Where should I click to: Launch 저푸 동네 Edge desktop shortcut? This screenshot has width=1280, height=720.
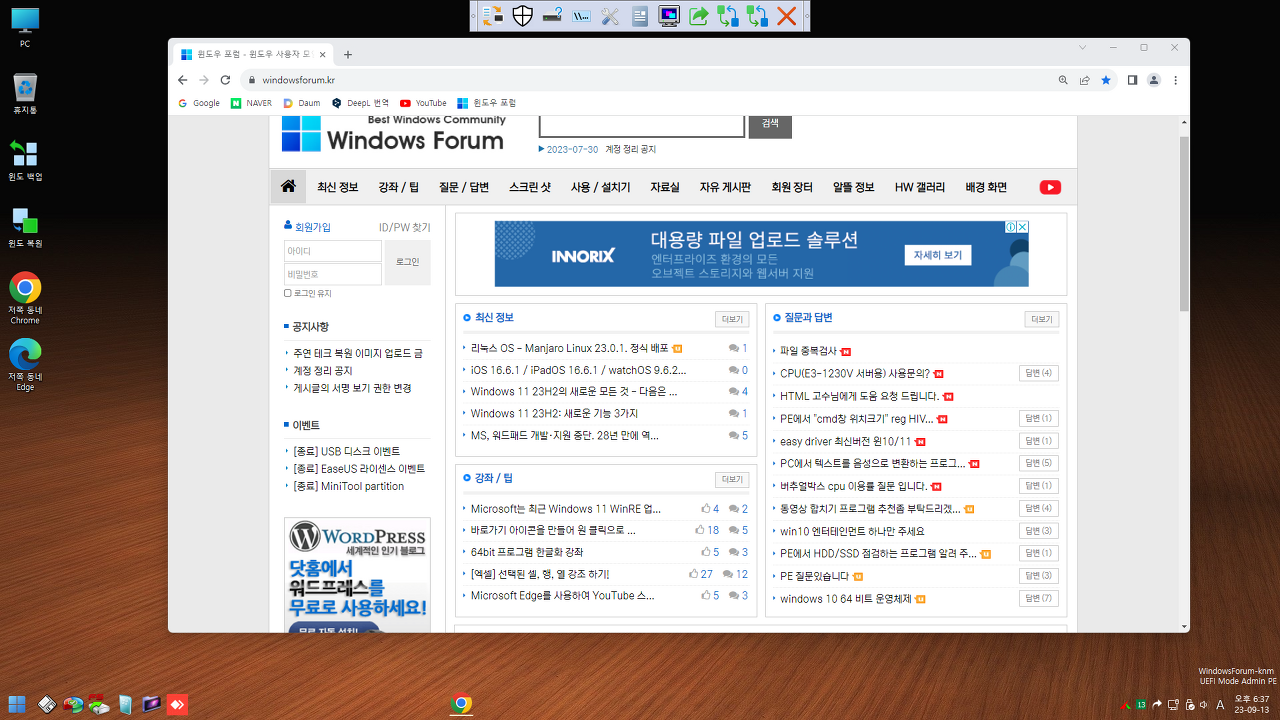point(25,365)
